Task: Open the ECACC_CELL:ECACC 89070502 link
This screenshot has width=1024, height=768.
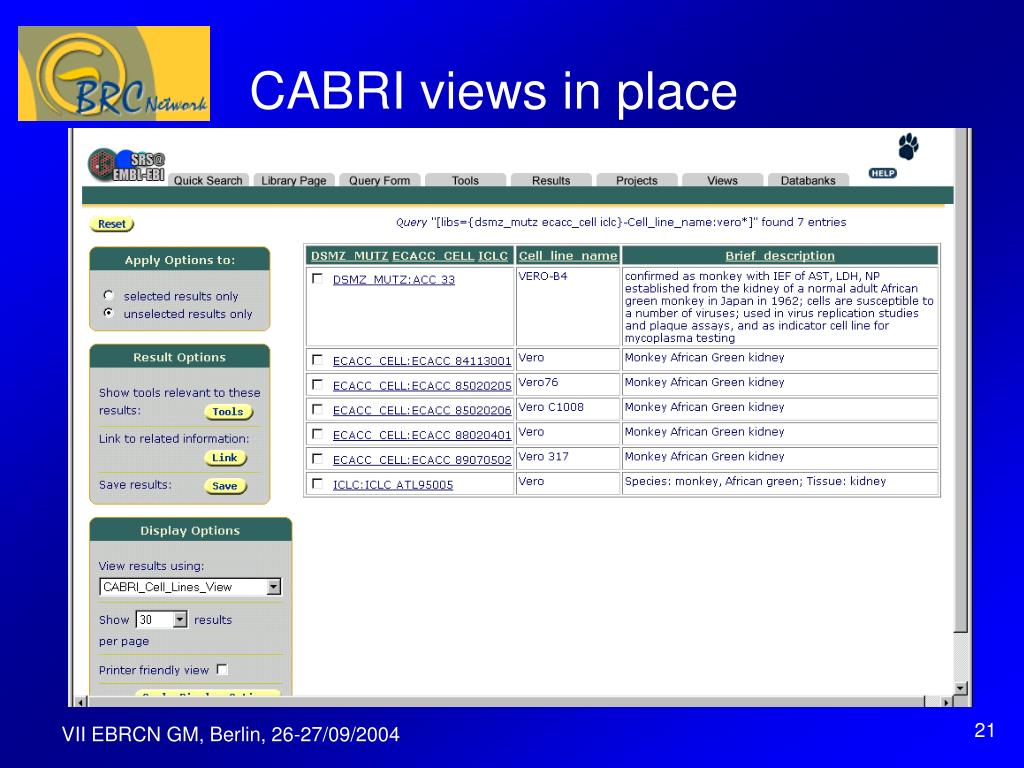Action: [422, 460]
